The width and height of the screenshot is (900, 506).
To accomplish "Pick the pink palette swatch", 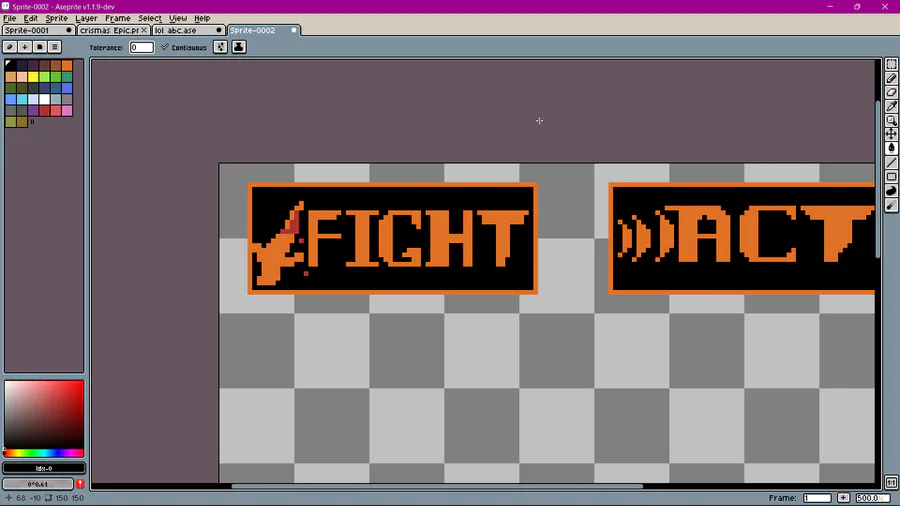I will coord(67,111).
